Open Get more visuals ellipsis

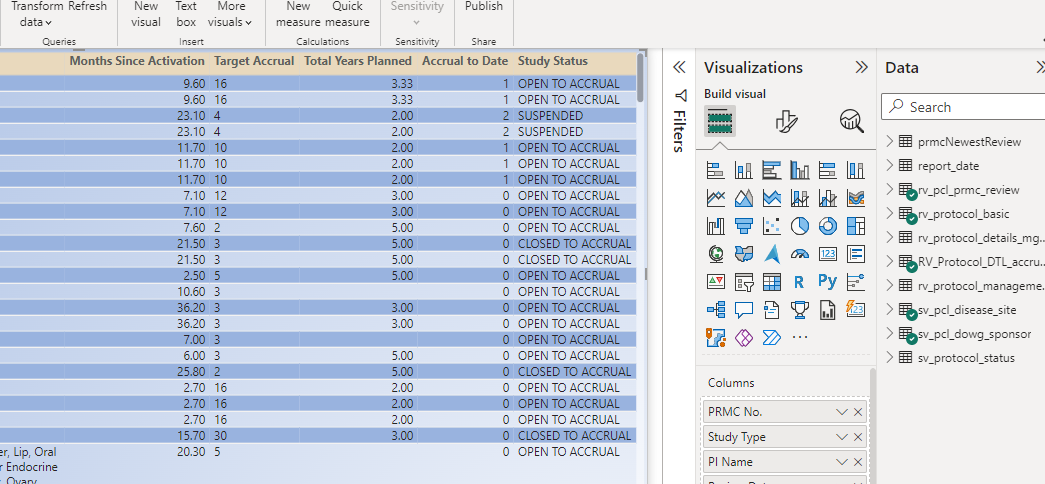[x=800, y=338]
